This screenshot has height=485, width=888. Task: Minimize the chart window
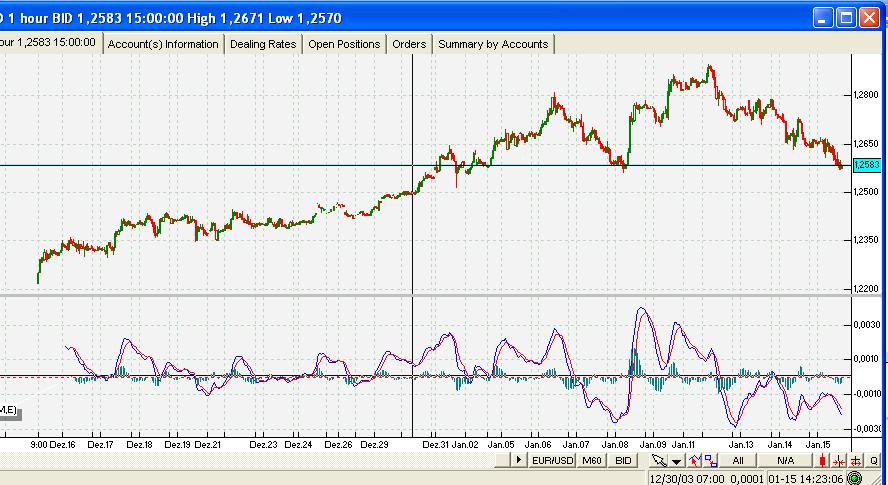point(823,18)
